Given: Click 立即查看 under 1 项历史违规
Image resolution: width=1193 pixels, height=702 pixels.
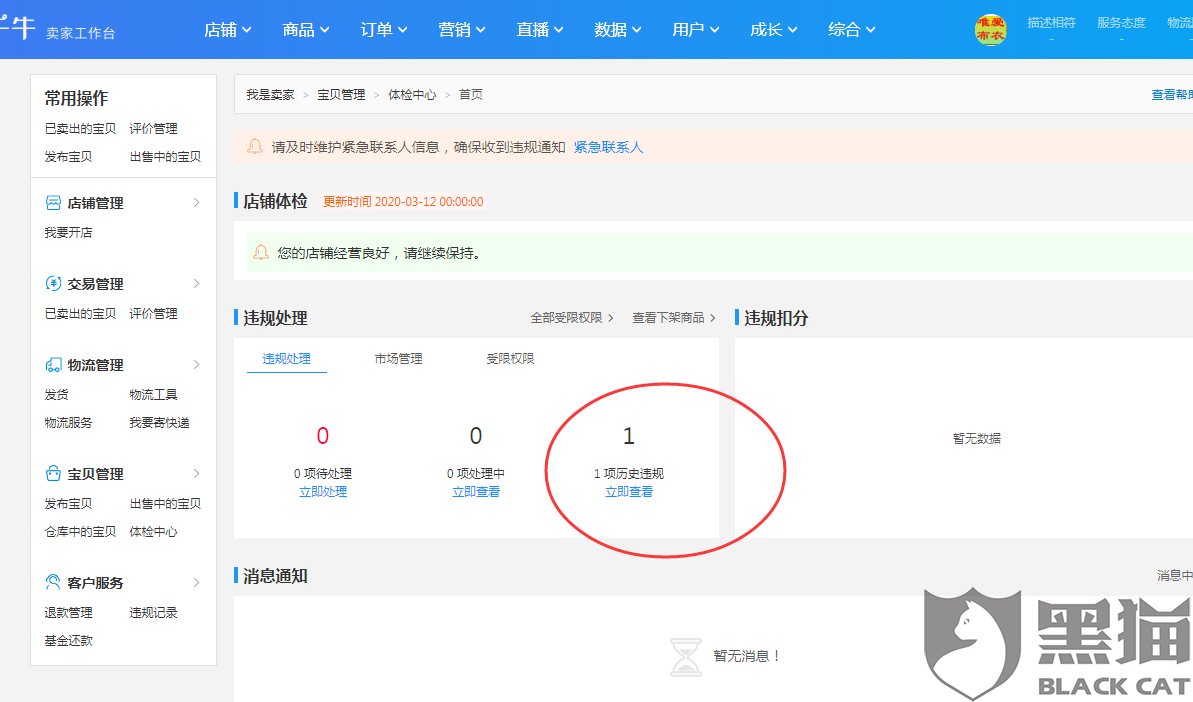Looking at the screenshot, I should click(628, 492).
